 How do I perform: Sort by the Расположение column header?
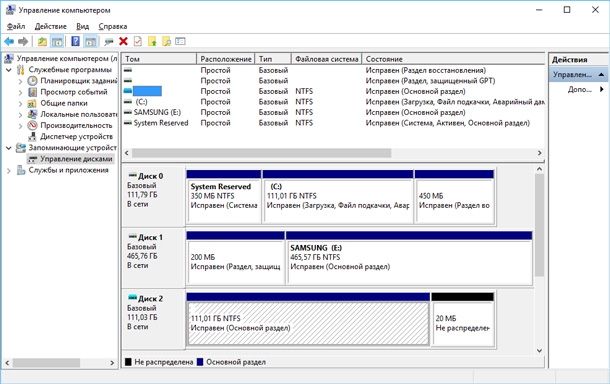tap(226, 59)
